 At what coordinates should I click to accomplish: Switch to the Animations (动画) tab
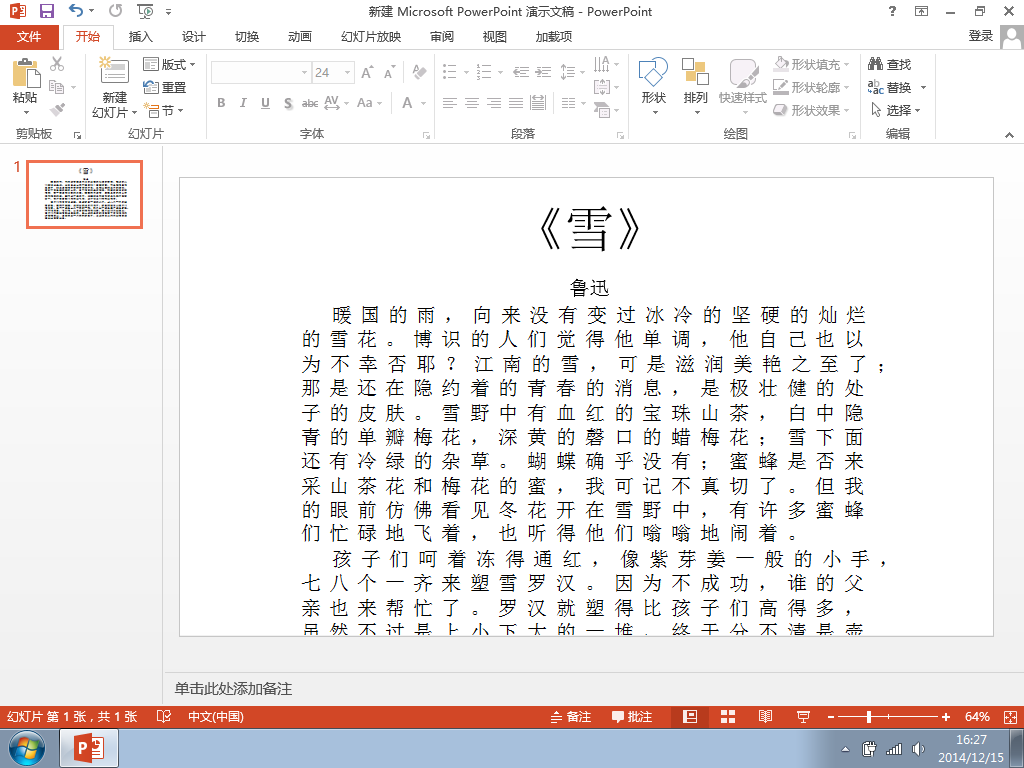pyautogui.click(x=300, y=37)
